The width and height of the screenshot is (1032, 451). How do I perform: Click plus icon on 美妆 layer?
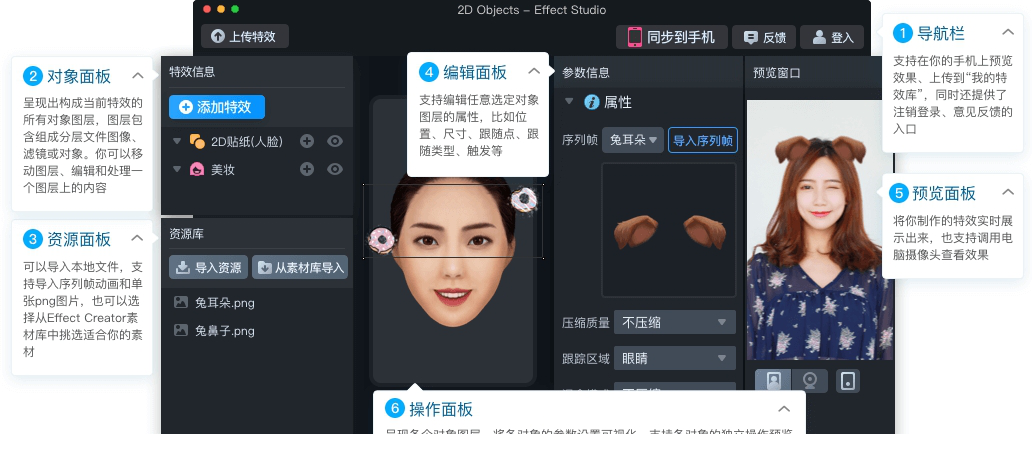click(x=307, y=170)
